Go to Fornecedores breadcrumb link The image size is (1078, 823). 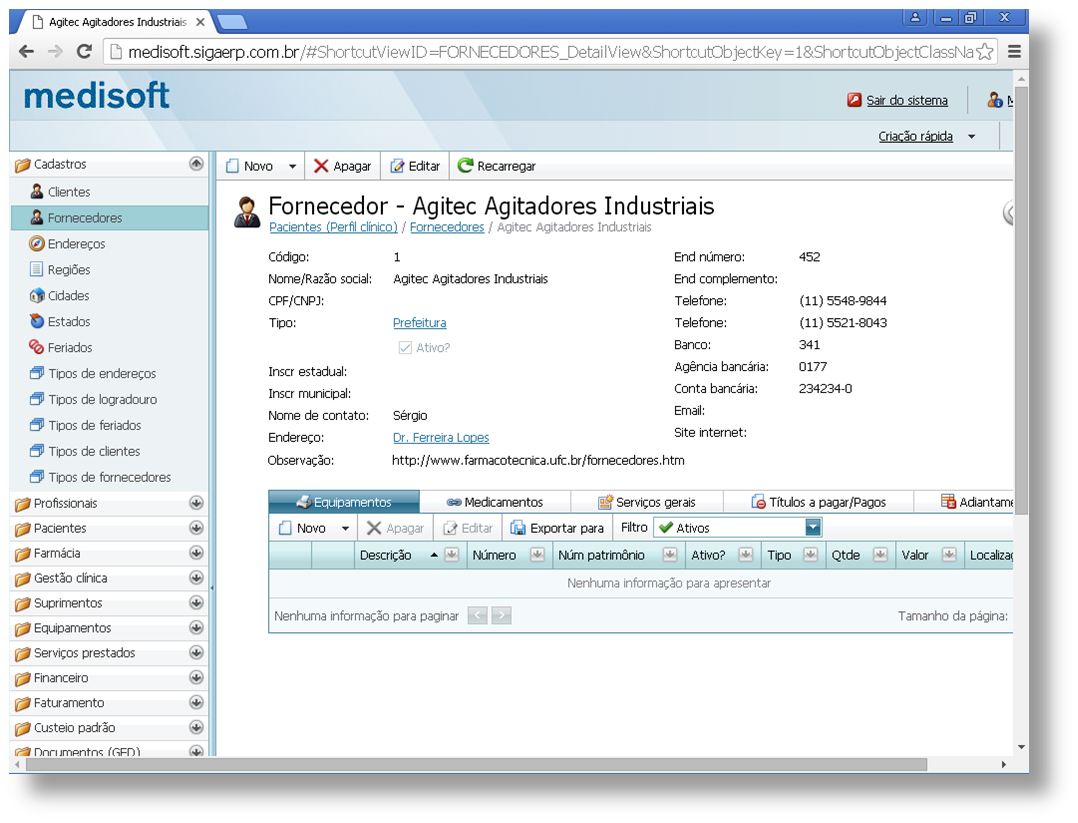click(x=447, y=227)
